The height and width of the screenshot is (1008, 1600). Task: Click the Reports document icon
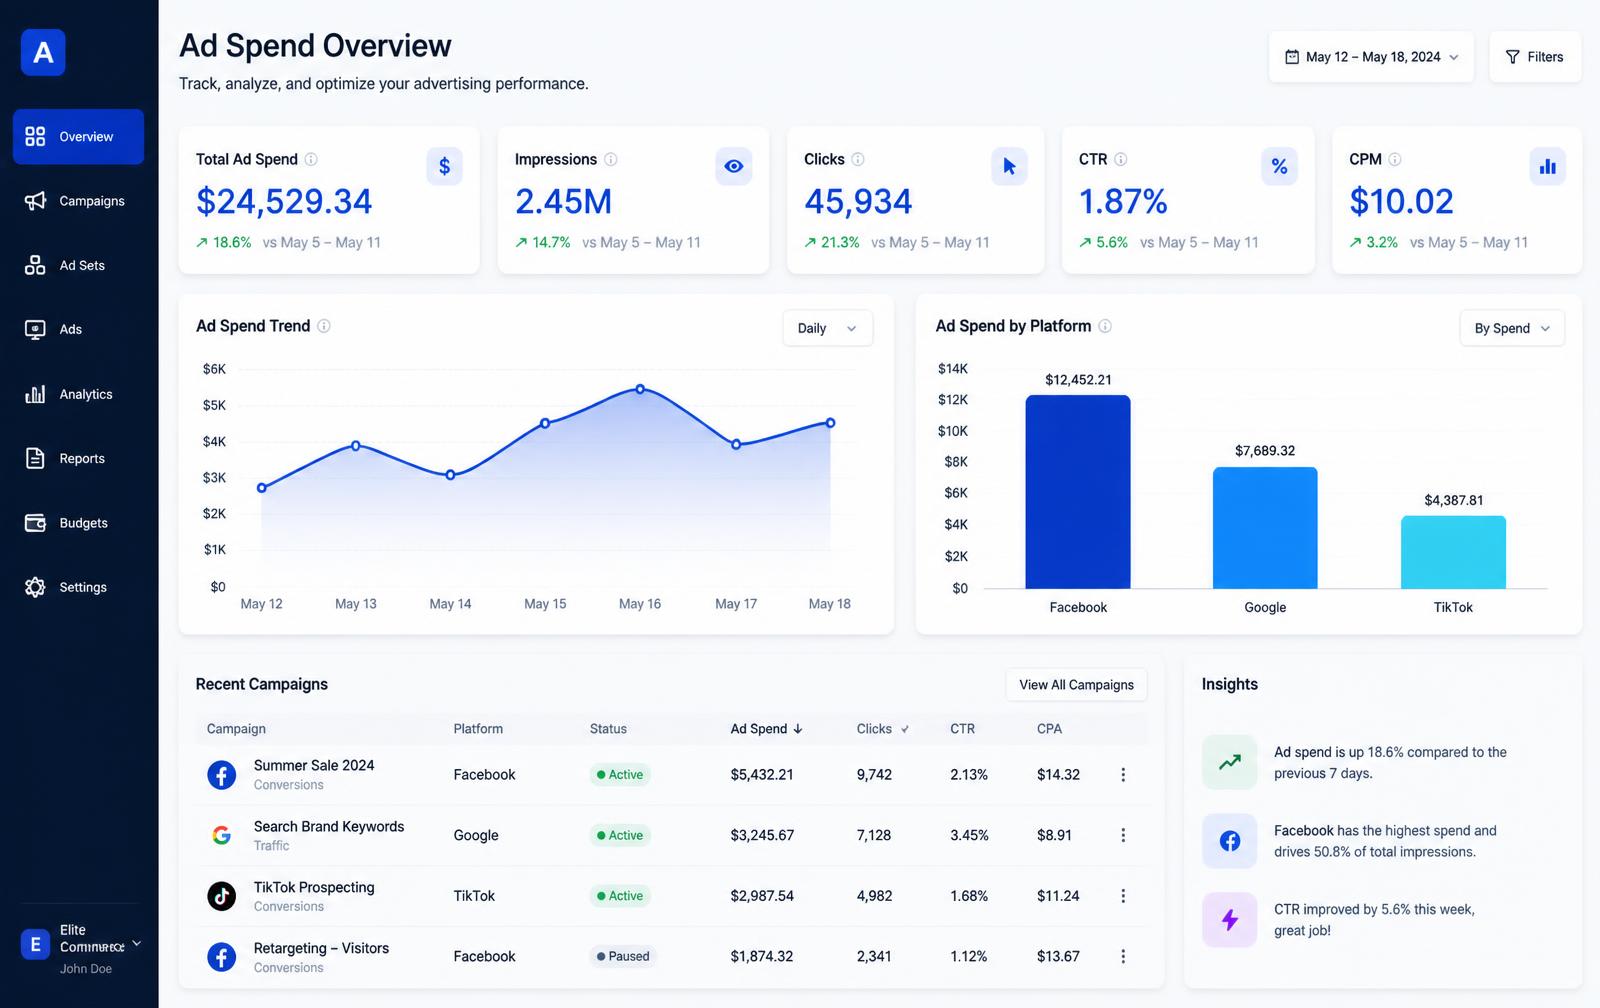[35, 458]
